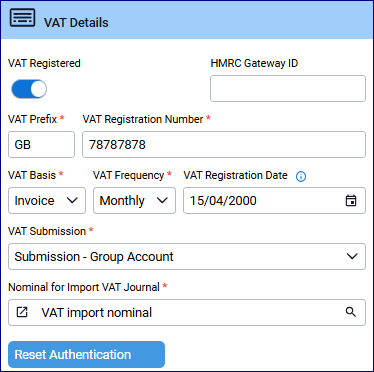The height and width of the screenshot is (372, 374).
Task: Click the VAT Details header title
Action: [76, 23]
